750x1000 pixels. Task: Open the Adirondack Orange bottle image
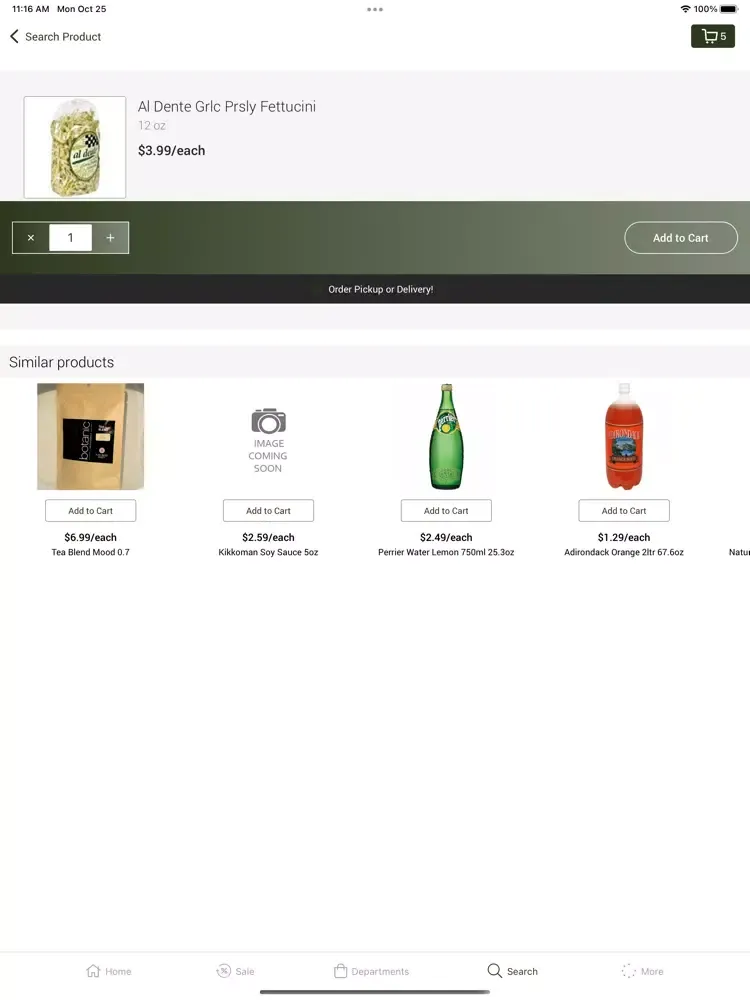(x=624, y=436)
